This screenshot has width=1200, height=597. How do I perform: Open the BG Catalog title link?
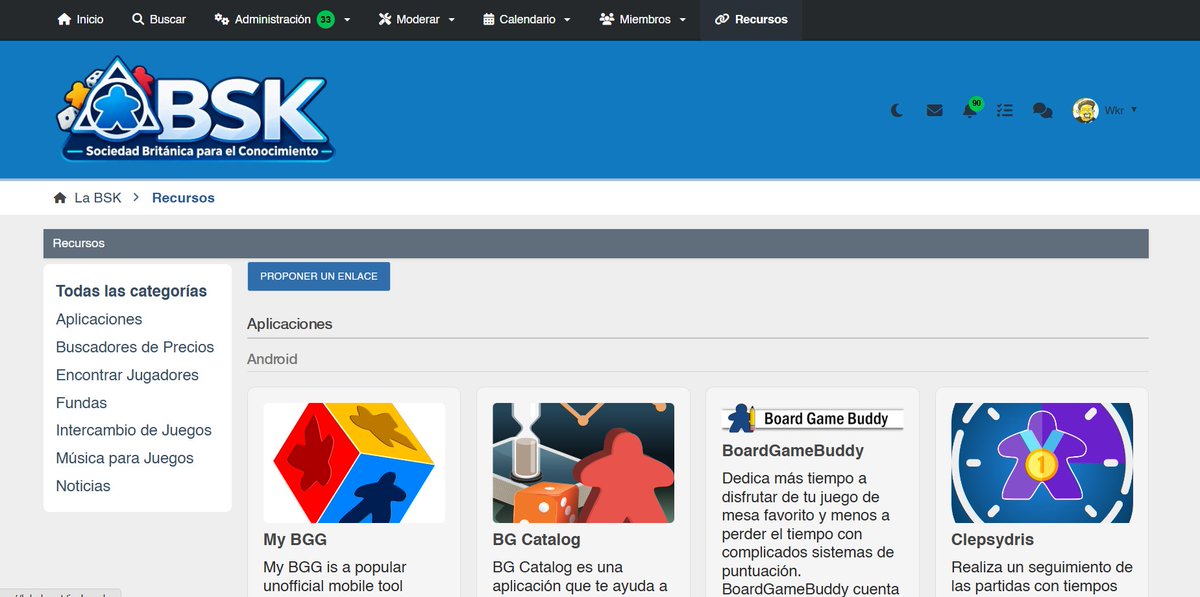537,540
